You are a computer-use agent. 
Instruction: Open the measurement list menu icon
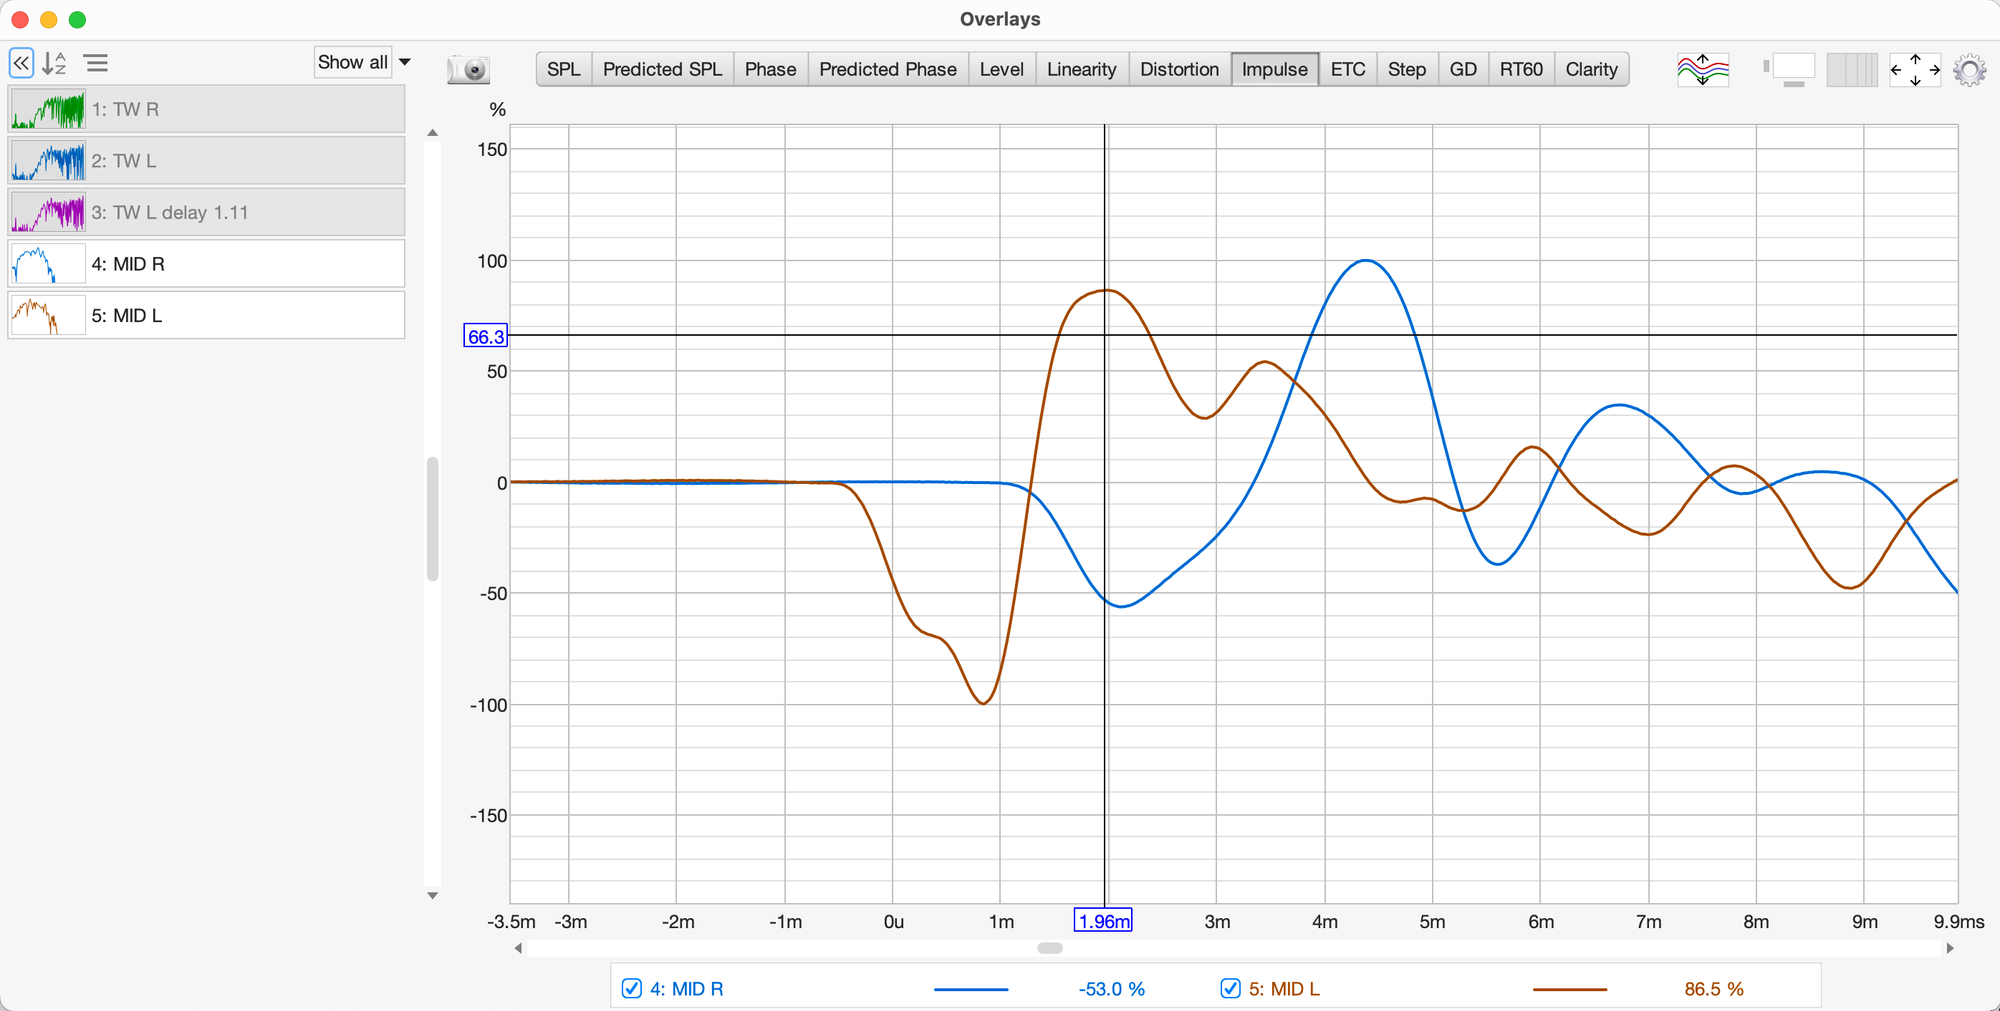pos(96,64)
